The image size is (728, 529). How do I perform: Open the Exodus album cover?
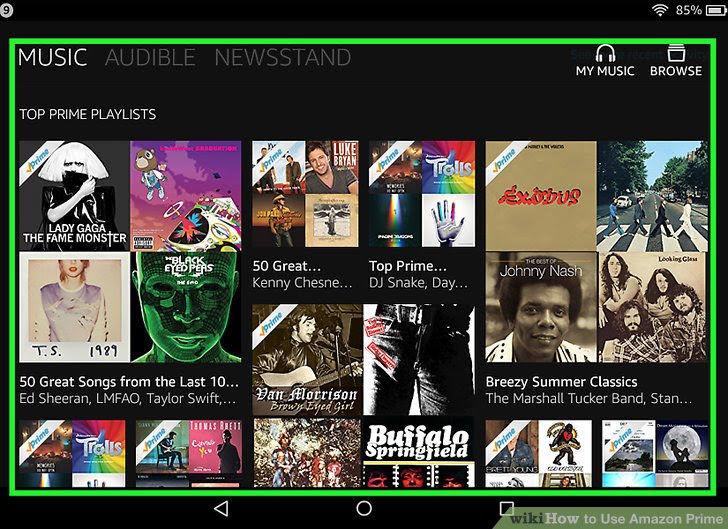[x=541, y=196]
